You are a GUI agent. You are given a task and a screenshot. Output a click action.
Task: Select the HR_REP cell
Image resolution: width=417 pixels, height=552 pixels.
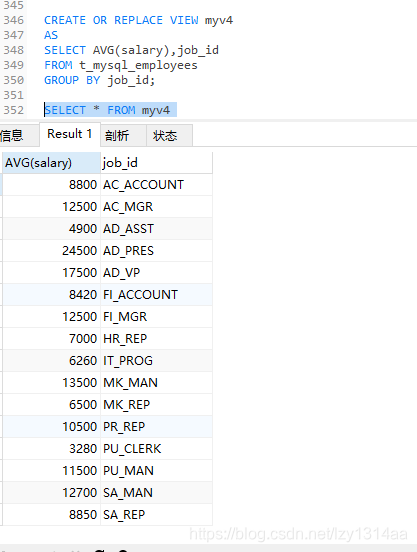click(156, 339)
